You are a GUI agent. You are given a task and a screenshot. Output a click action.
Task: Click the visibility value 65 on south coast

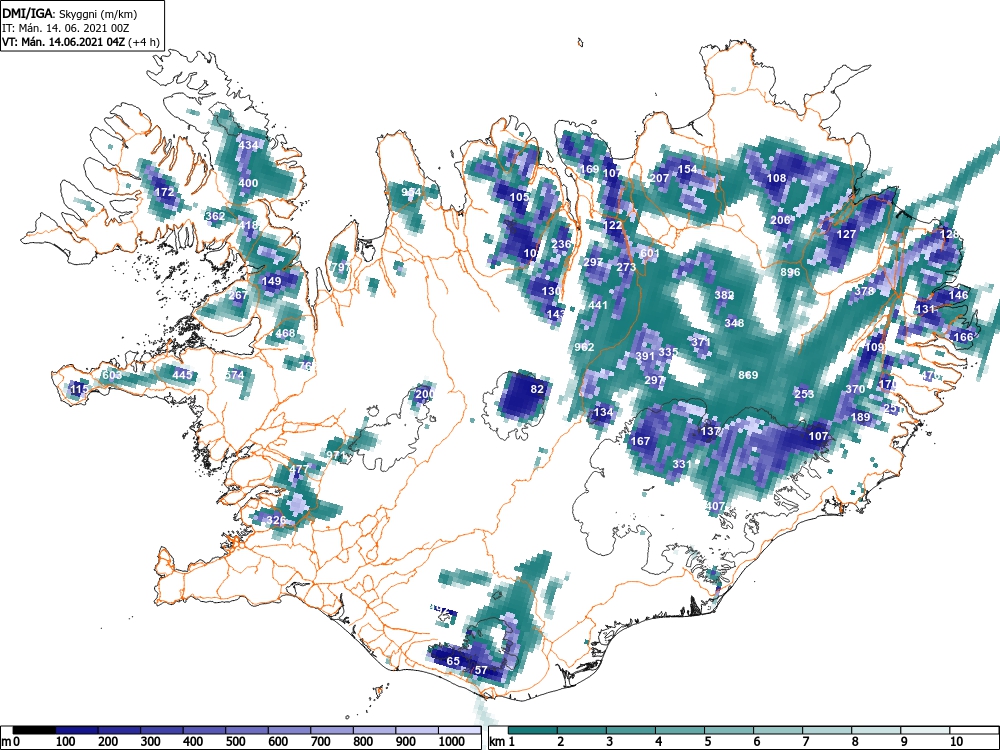453,661
